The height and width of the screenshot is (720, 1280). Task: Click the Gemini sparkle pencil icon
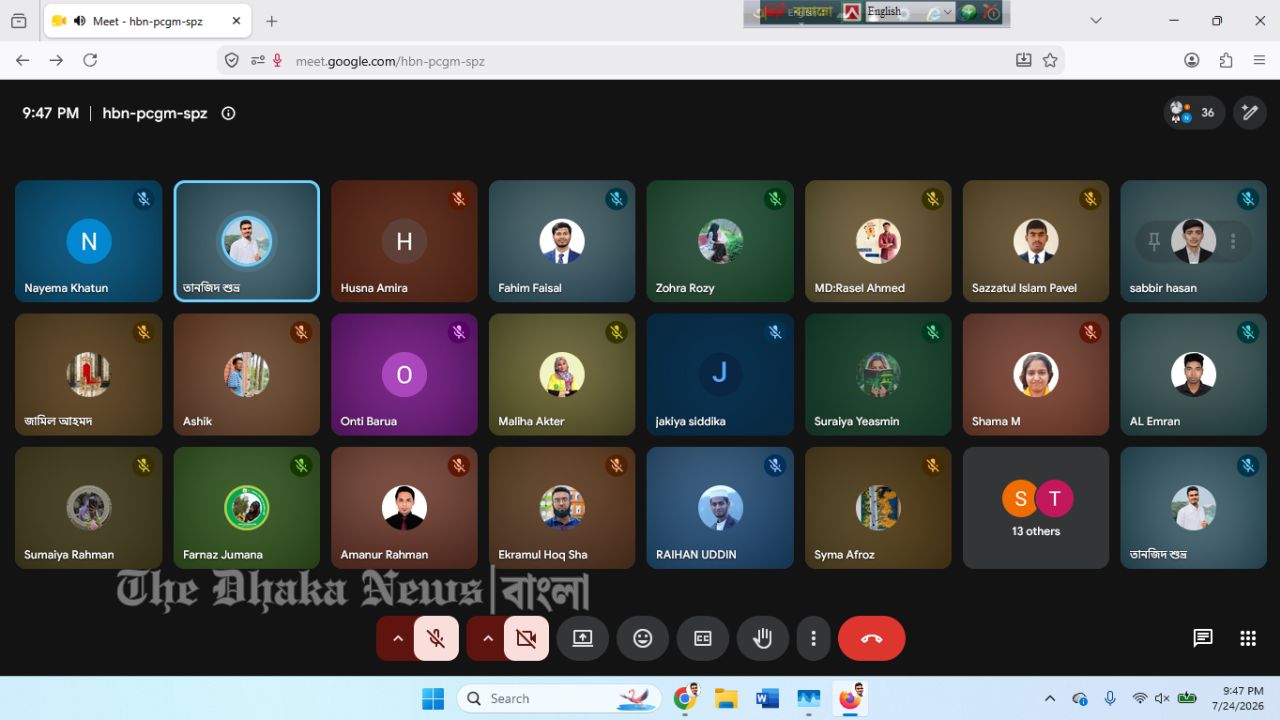pyautogui.click(x=1250, y=112)
